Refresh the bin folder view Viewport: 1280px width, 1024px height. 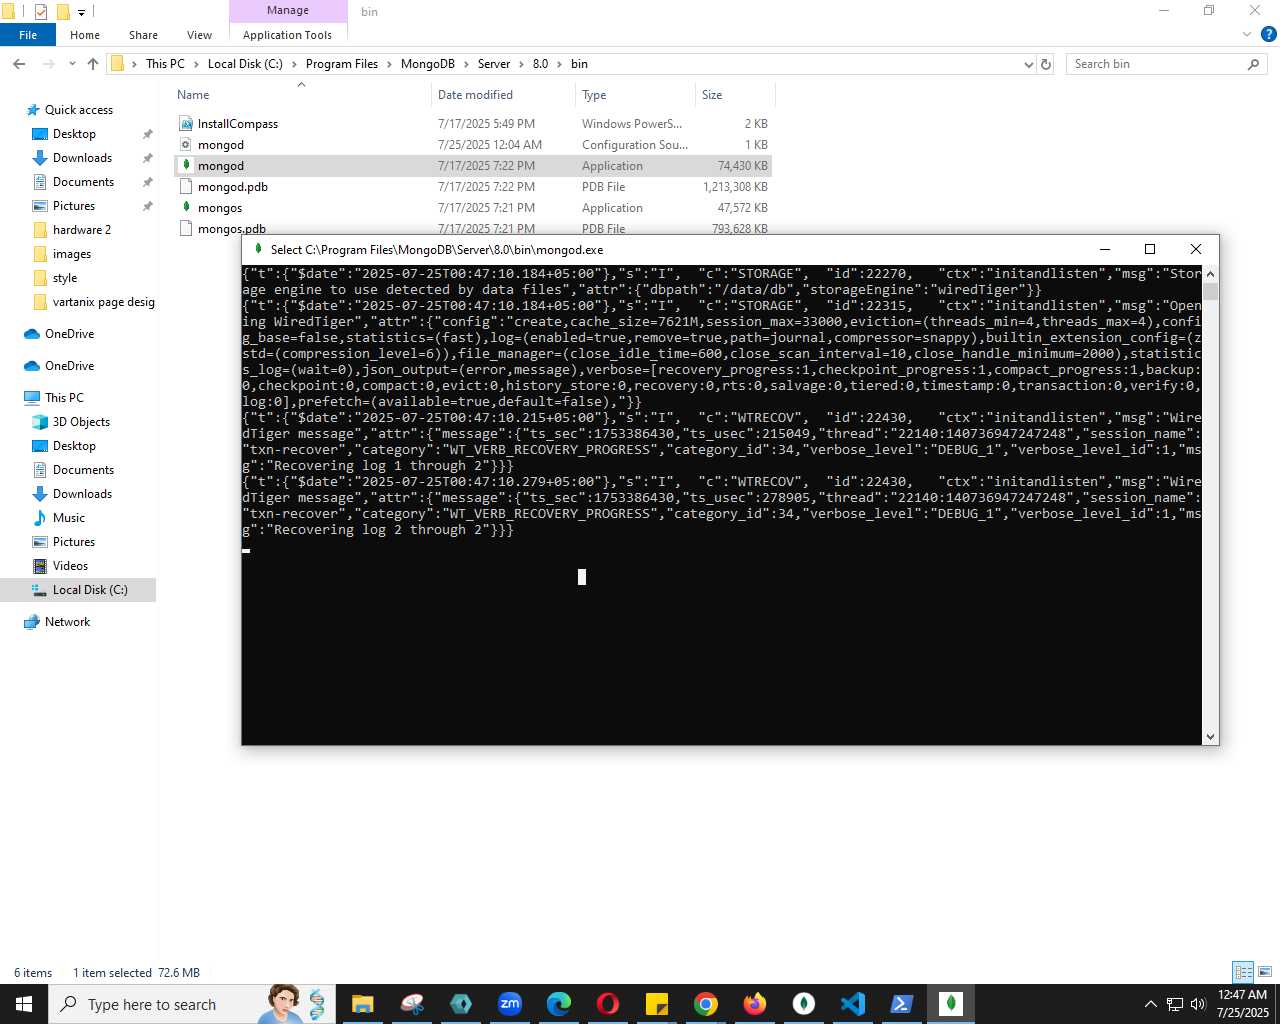point(1046,64)
